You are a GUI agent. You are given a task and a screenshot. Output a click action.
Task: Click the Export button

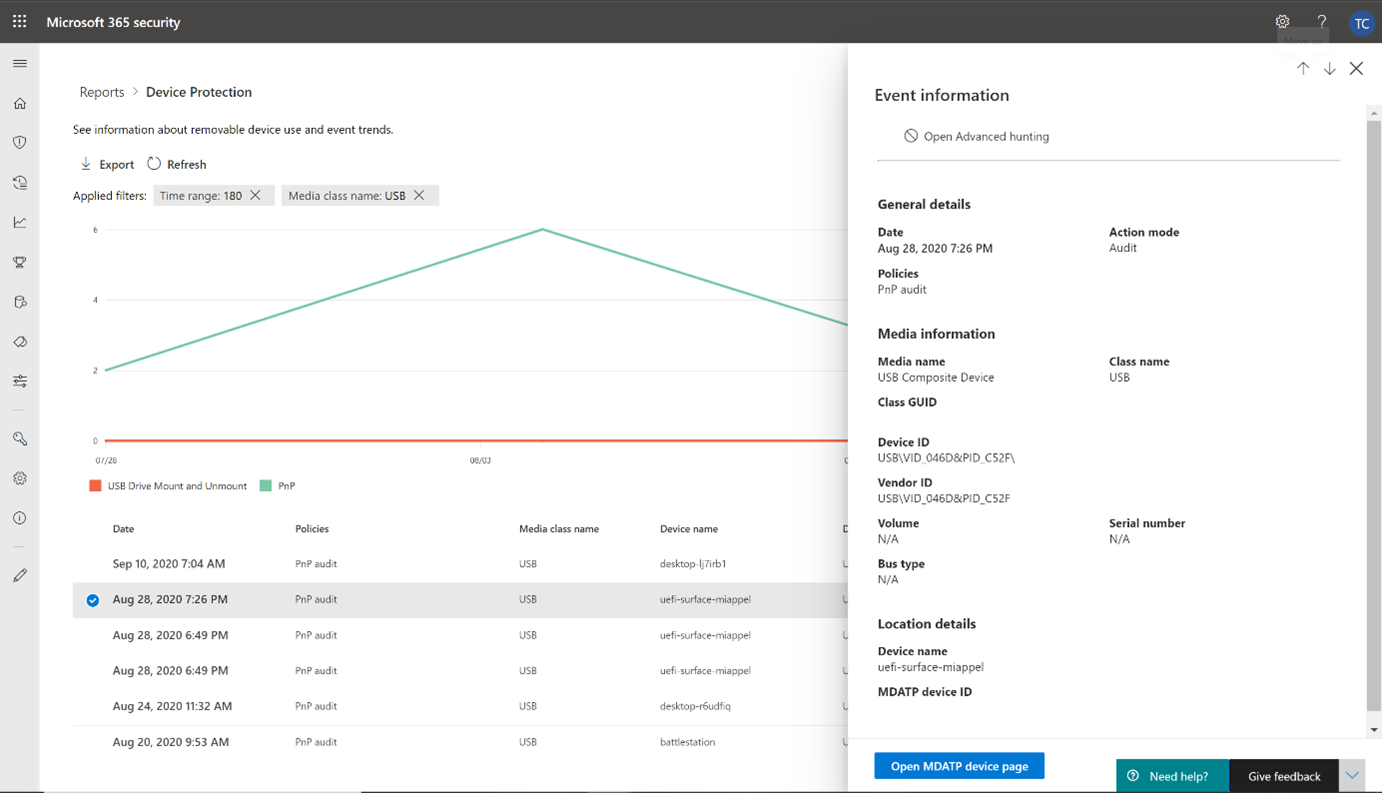(x=107, y=164)
